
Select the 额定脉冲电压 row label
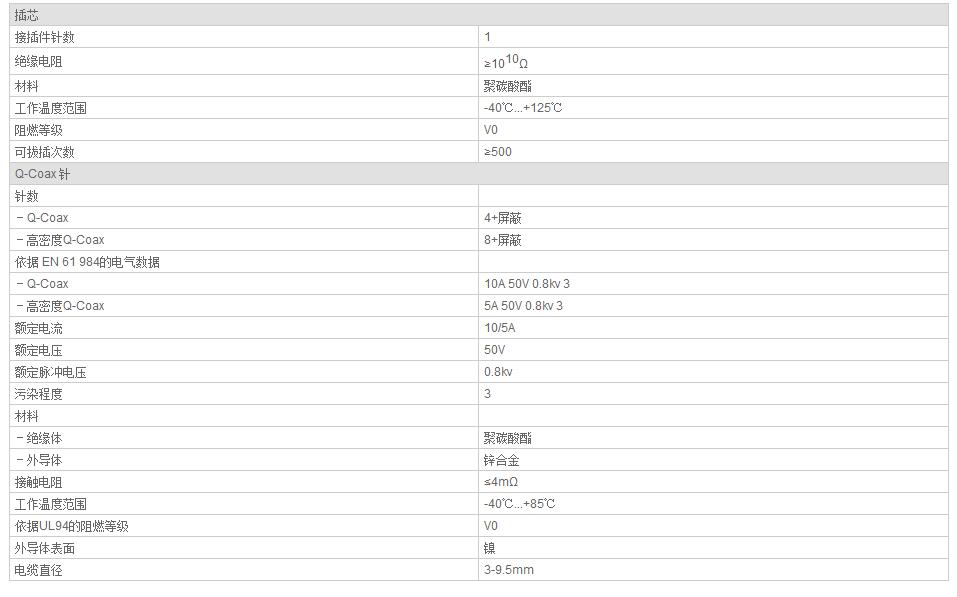coord(50,372)
